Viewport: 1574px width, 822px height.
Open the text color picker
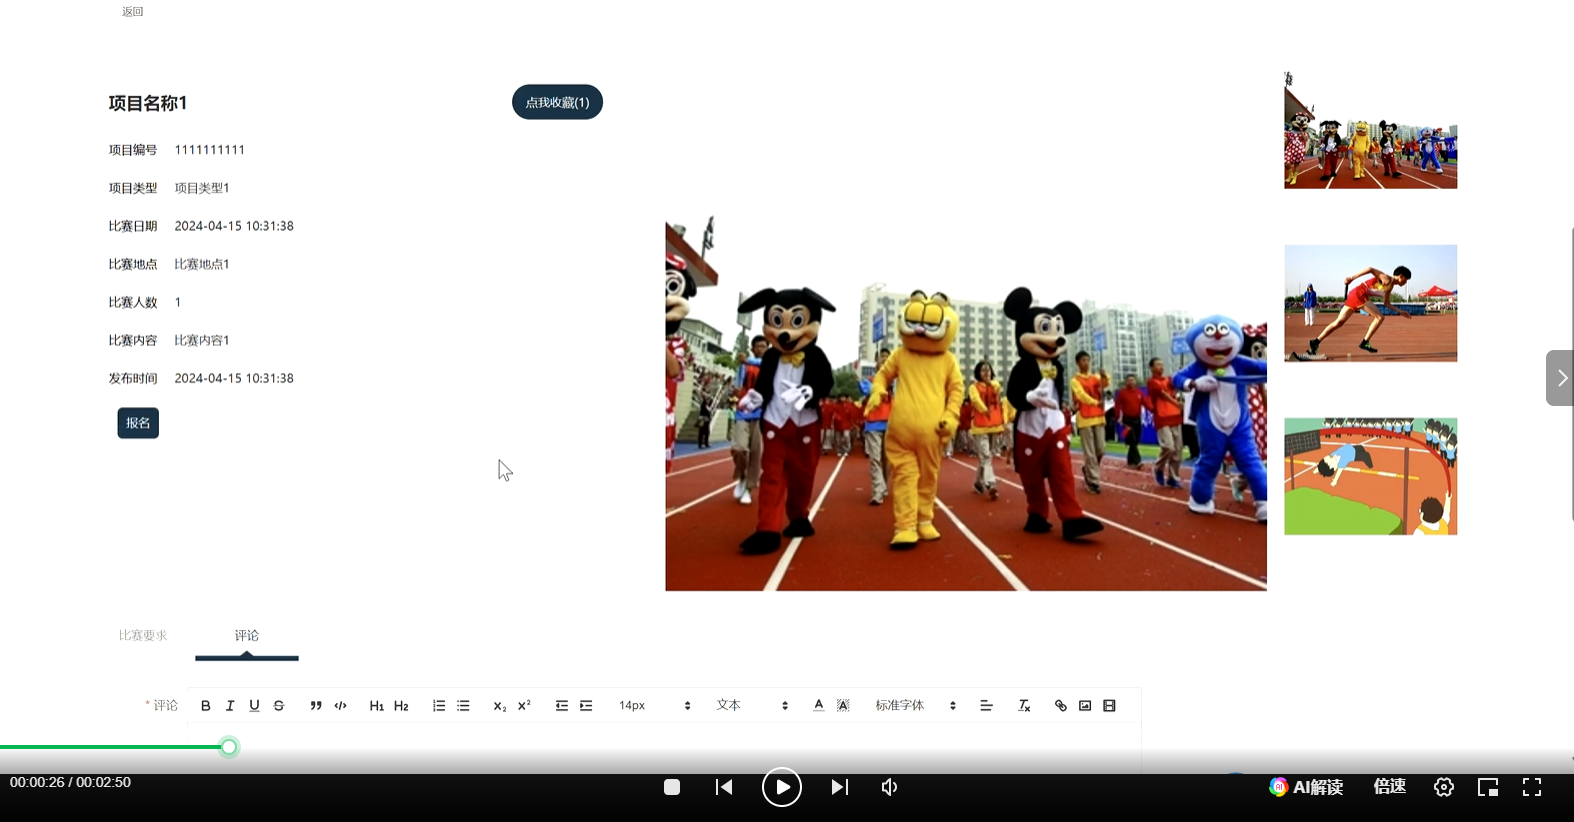click(x=819, y=706)
